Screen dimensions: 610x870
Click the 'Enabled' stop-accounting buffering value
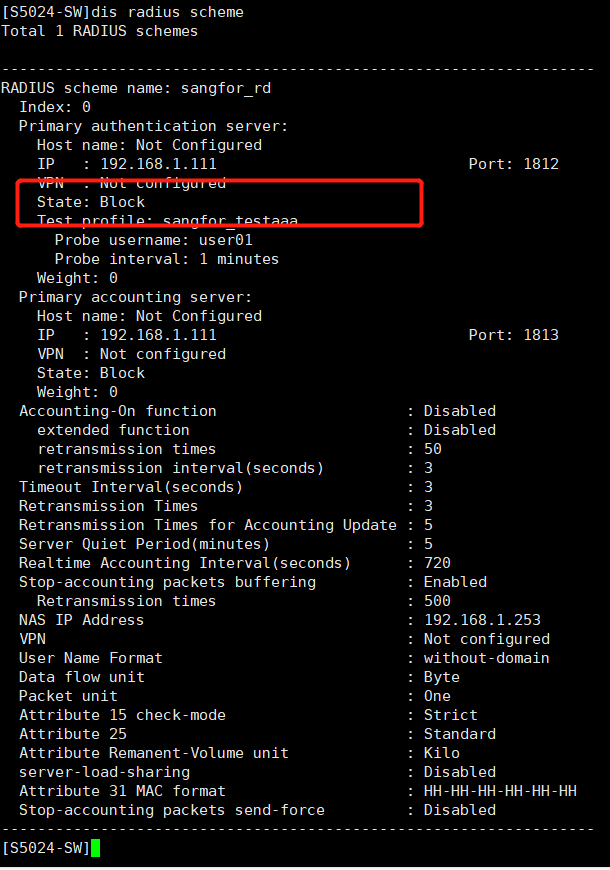tap(455, 582)
